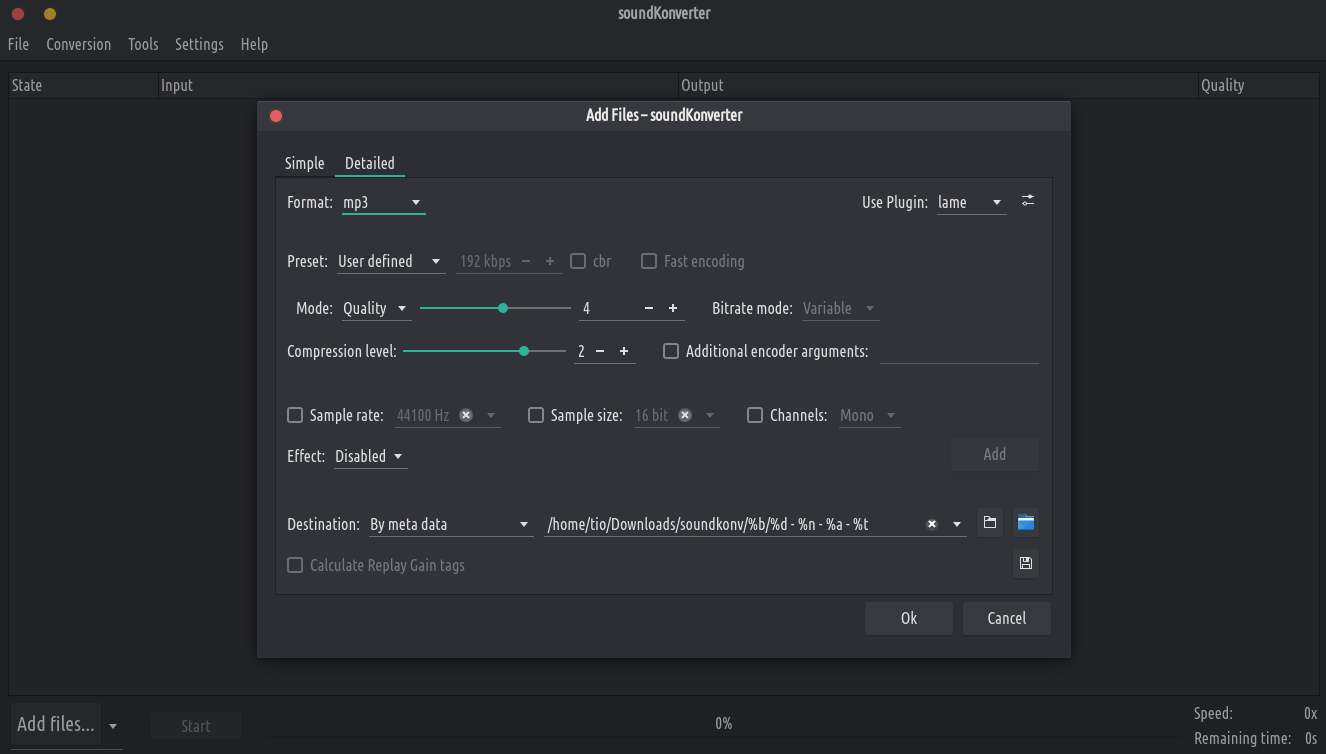This screenshot has height=754, width=1326.
Task: Open the 44100 Hz sample rate dropdown
Action: click(x=491, y=415)
